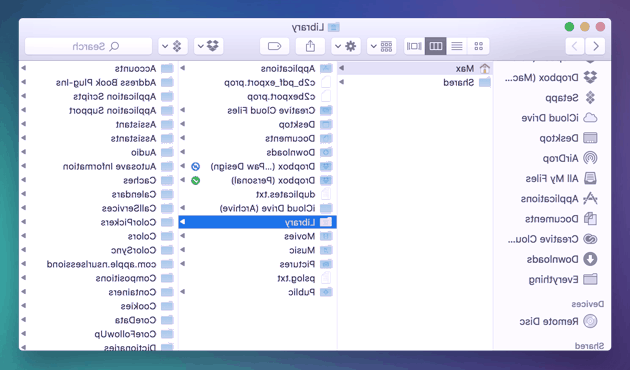Expand the Public folder arrow
This screenshot has width=630, height=370.
pyautogui.click(x=182, y=292)
